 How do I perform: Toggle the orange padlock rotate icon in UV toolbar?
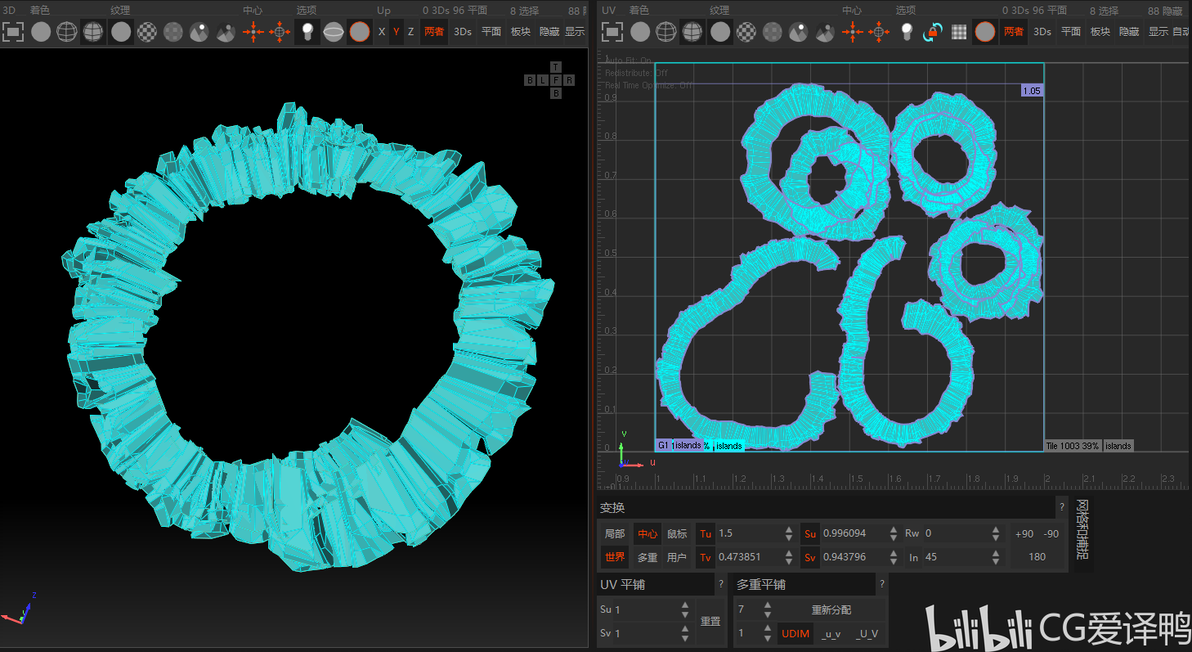933,32
